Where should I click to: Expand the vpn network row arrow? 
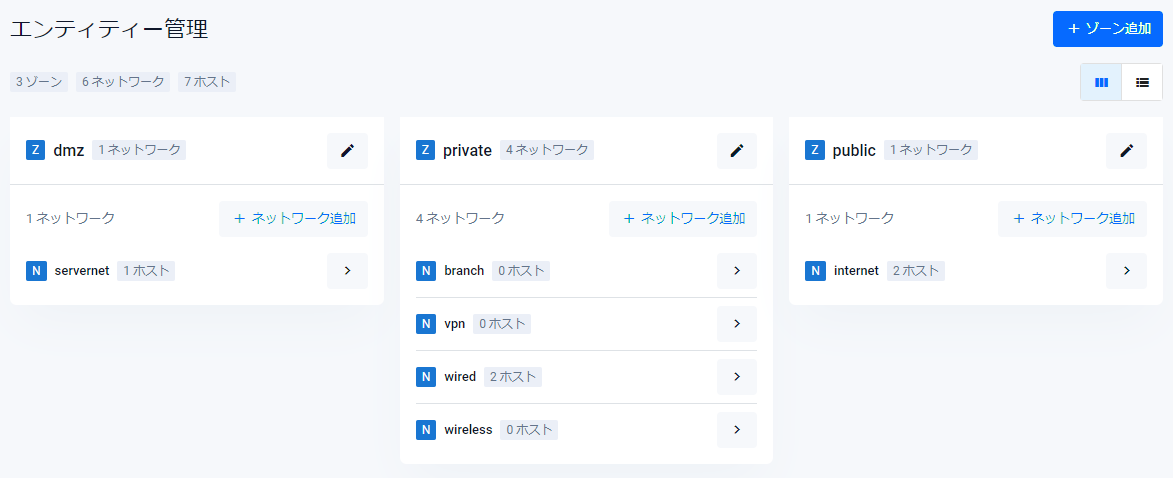(737, 324)
